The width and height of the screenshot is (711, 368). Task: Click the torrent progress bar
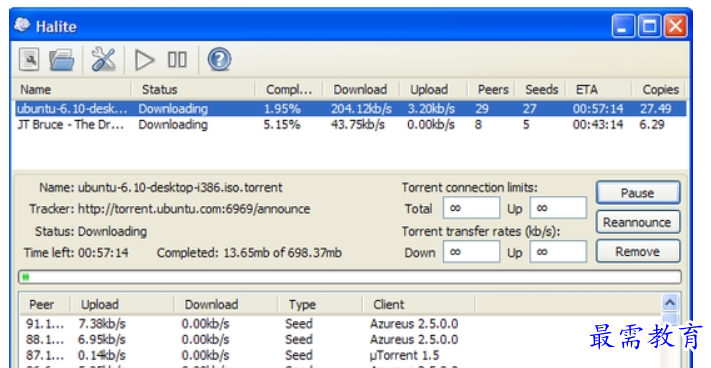coord(350,277)
